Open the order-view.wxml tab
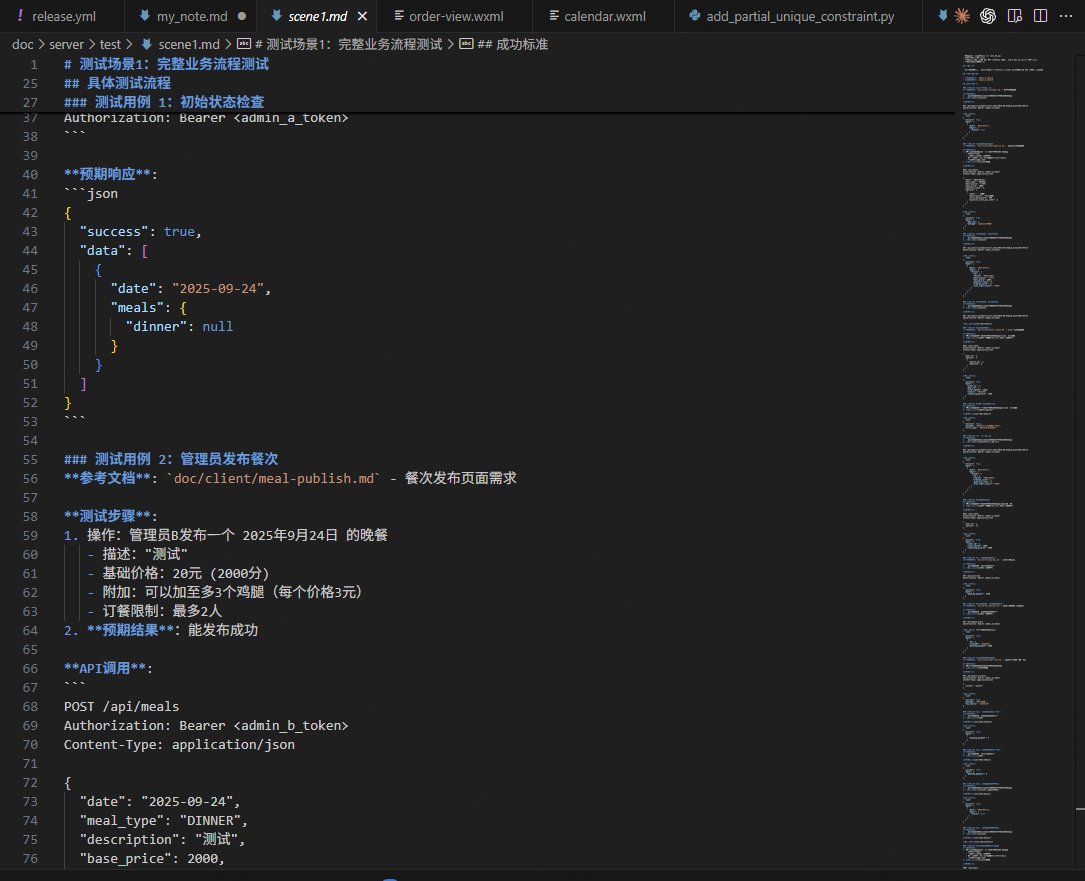This screenshot has height=881, width=1085. click(456, 17)
